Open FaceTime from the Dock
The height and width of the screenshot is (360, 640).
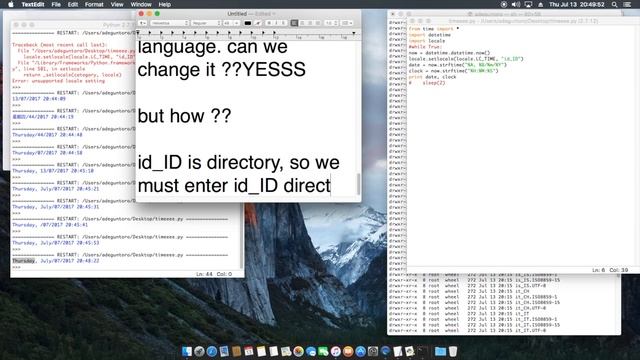(323, 351)
